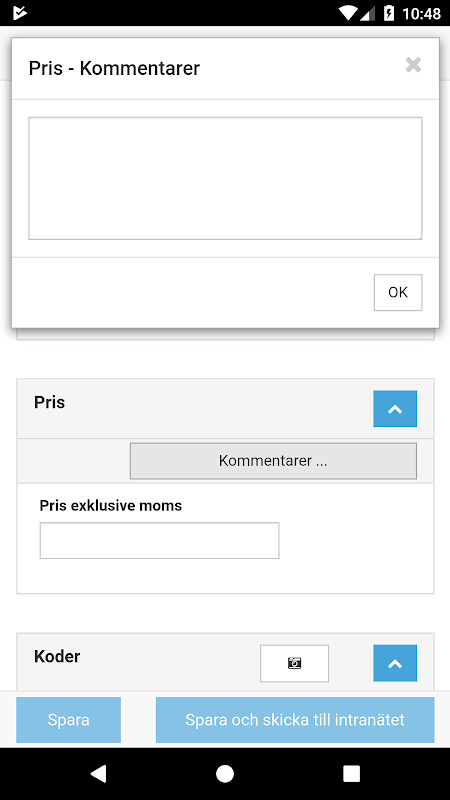
Task: Click the text area resize grip corner
Action: pos(418,236)
